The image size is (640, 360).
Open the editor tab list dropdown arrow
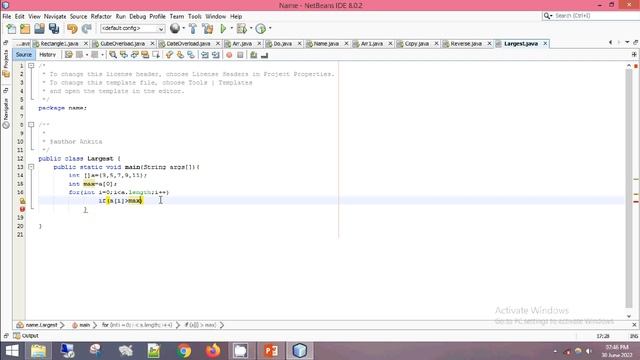click(627, 42)
